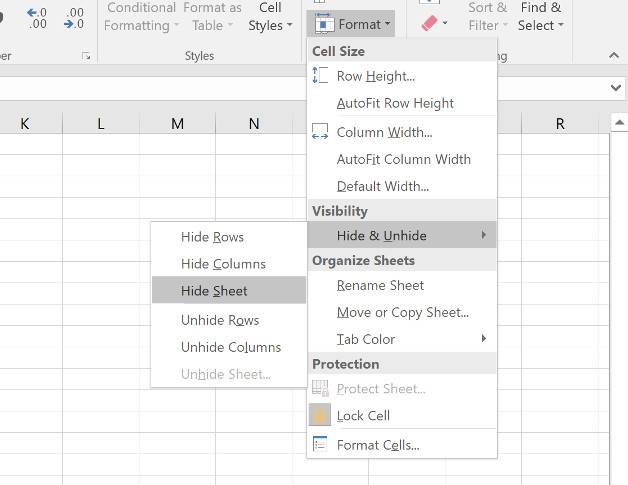Expand the Clear button dropdown arrow
This screenshot has height=485, width=628.
[445, 23]
